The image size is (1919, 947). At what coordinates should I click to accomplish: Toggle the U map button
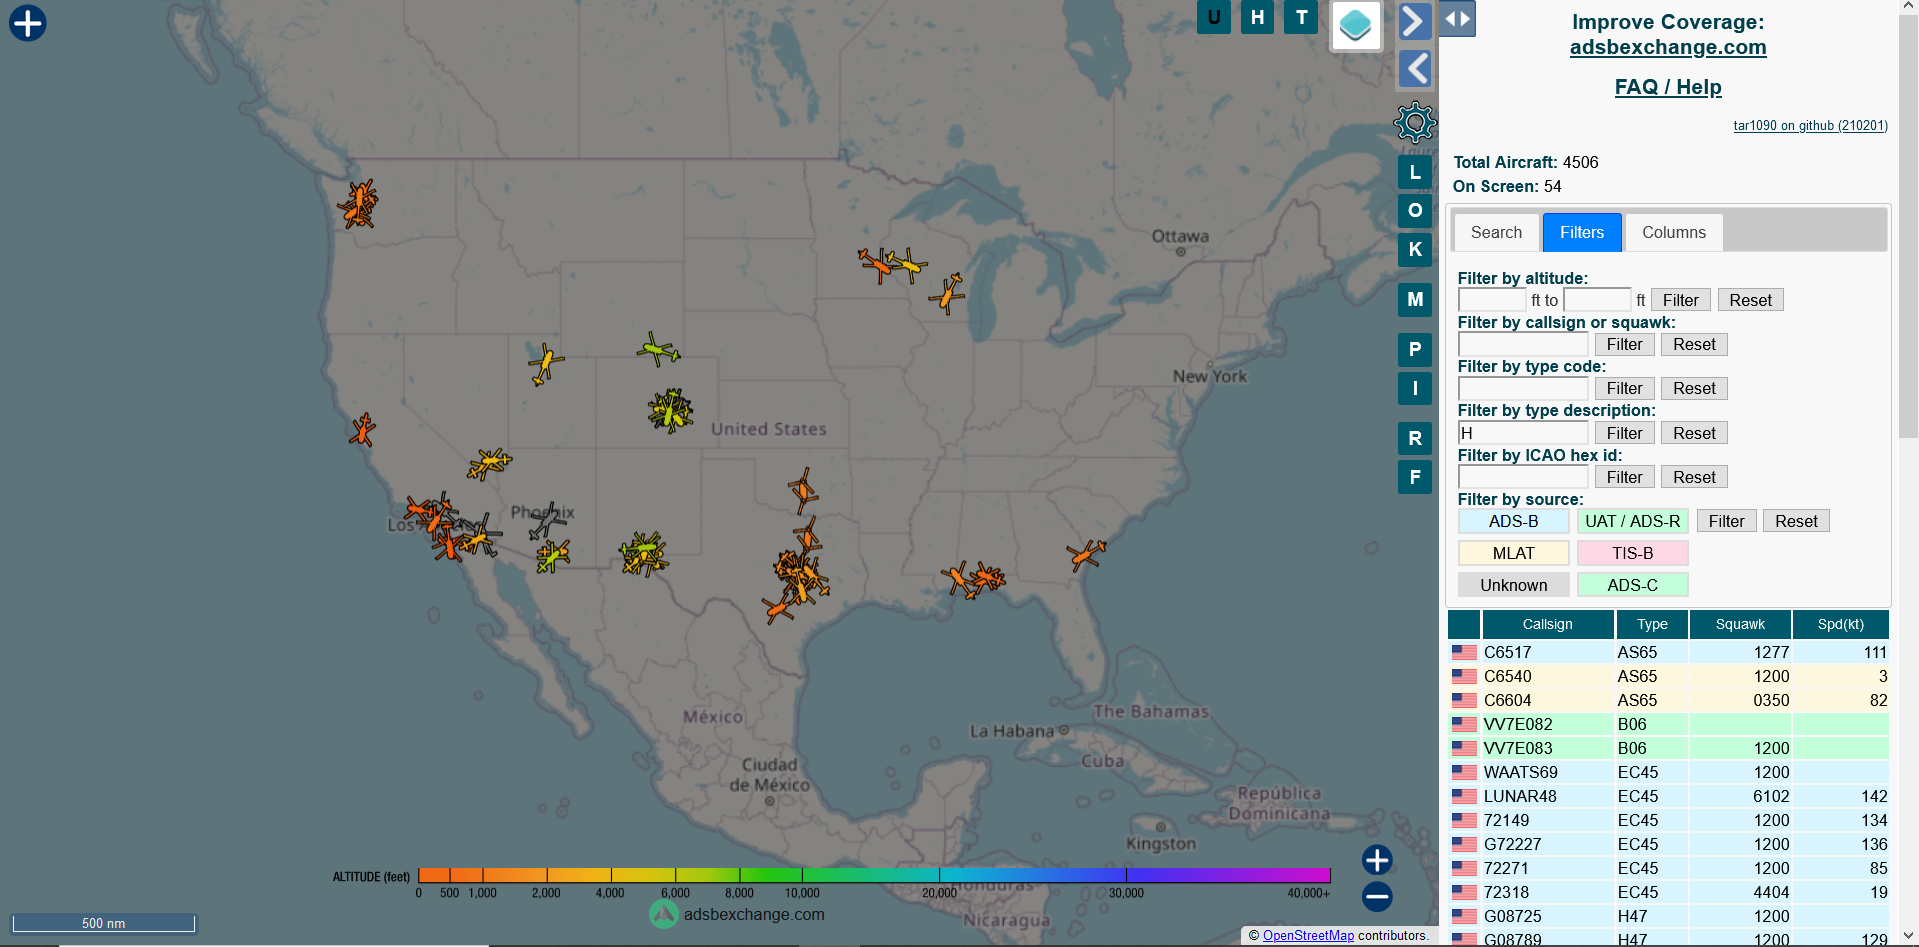1214,17
